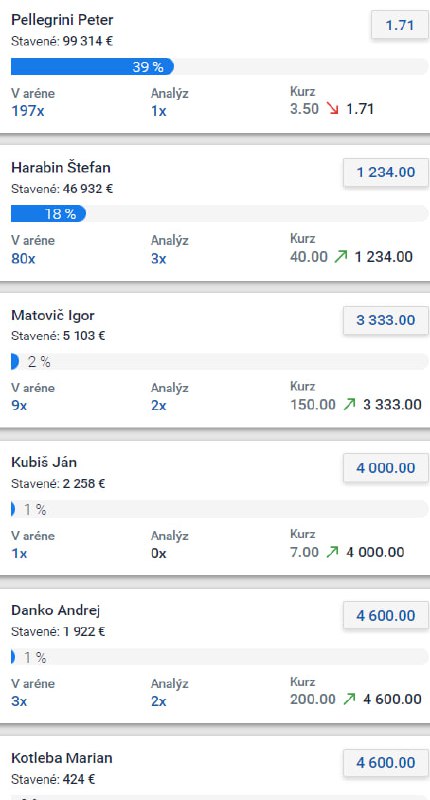Click the 18 % stake progress bar
The width and height of the screenshot is (430, 800).
tap(219, 214)
